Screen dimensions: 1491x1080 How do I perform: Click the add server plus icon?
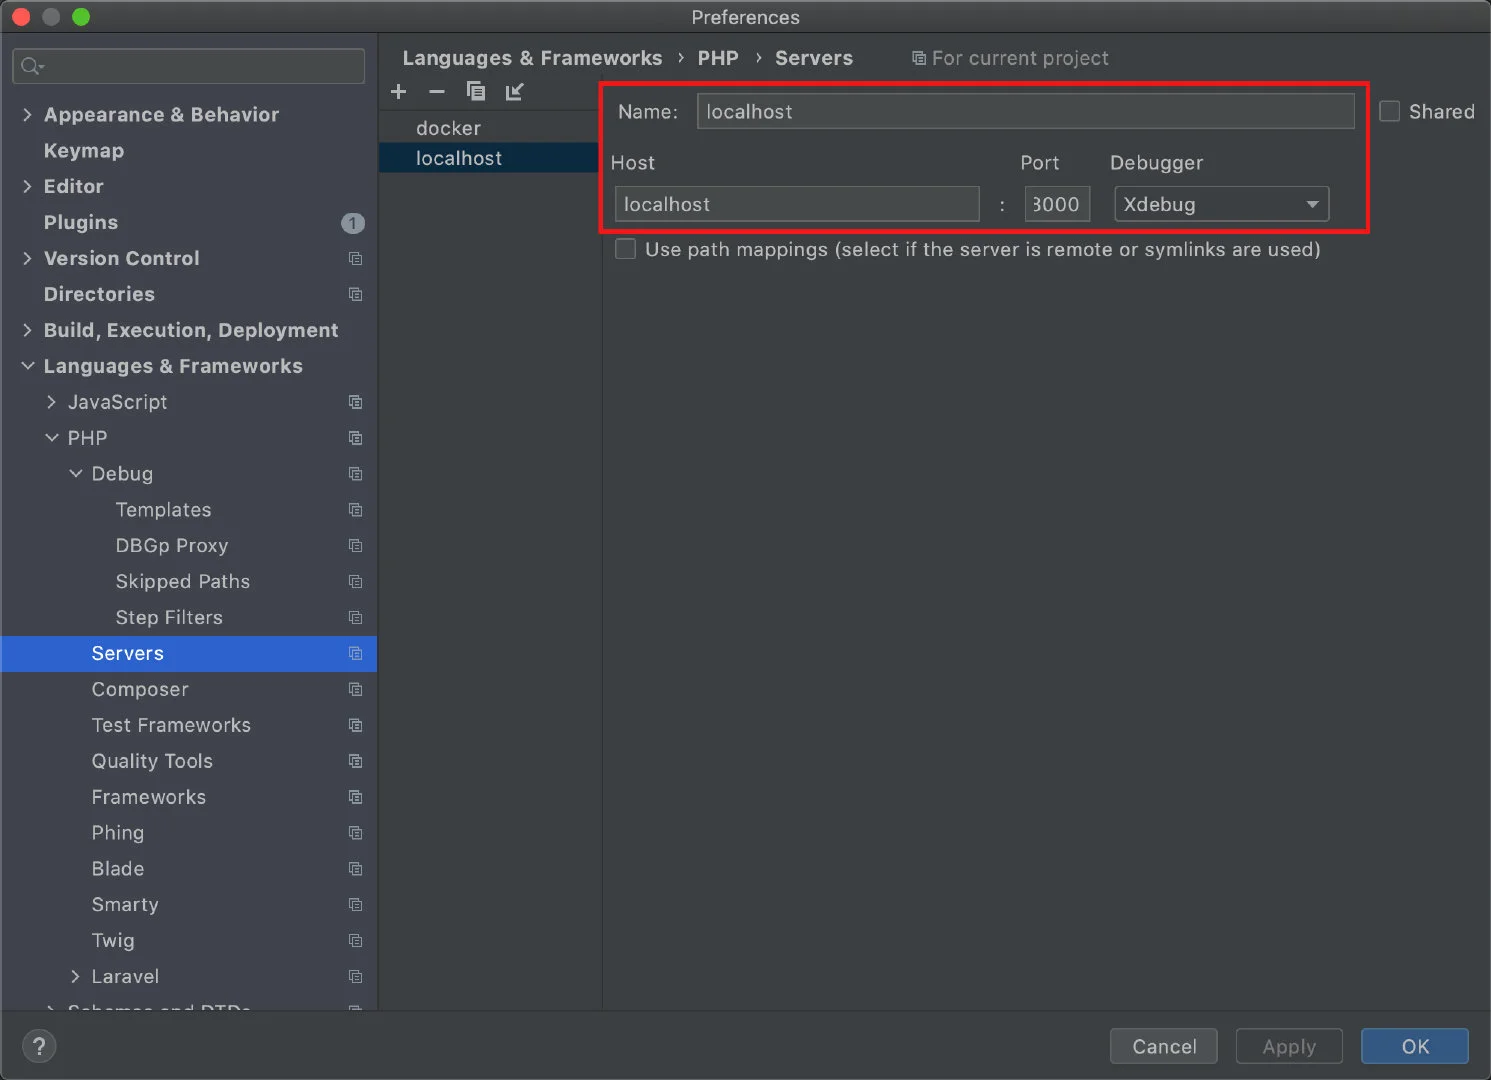pos(399,92)
